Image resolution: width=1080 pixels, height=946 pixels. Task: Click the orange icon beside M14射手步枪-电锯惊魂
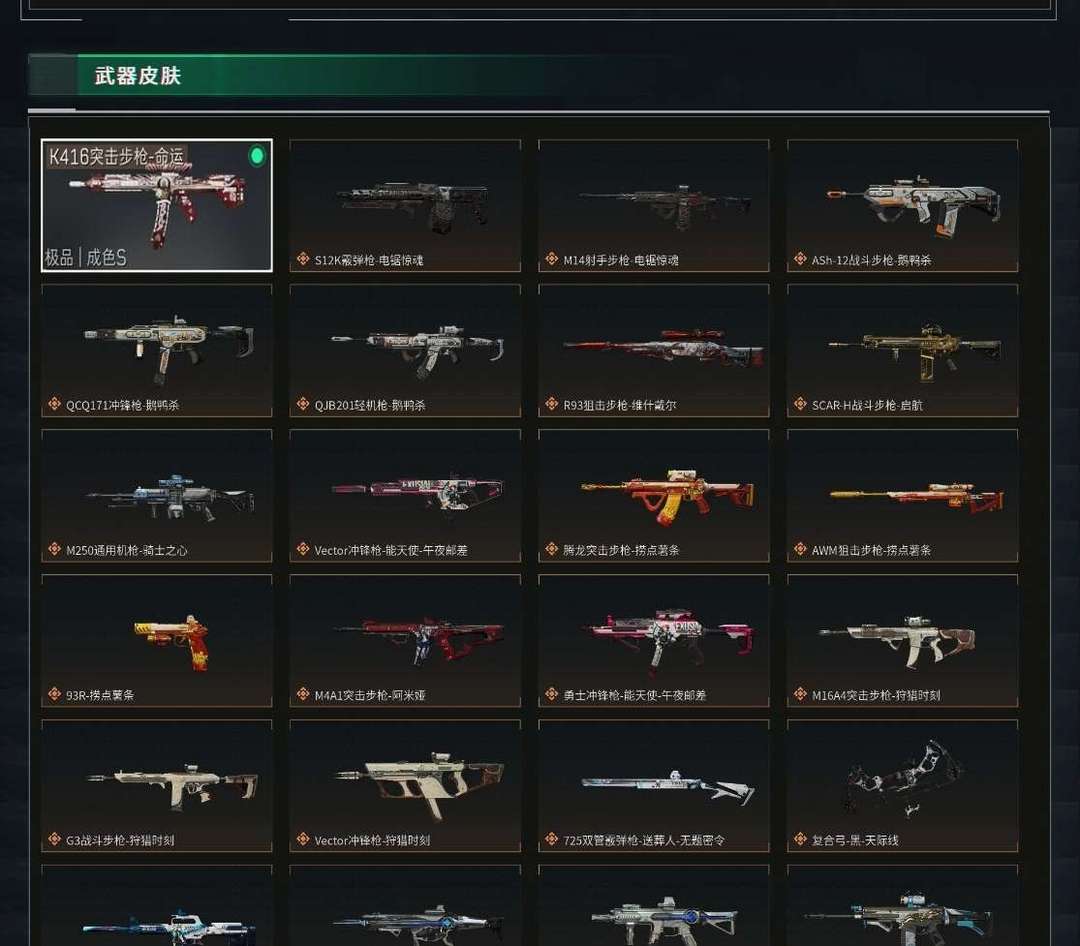click(552, 259)
